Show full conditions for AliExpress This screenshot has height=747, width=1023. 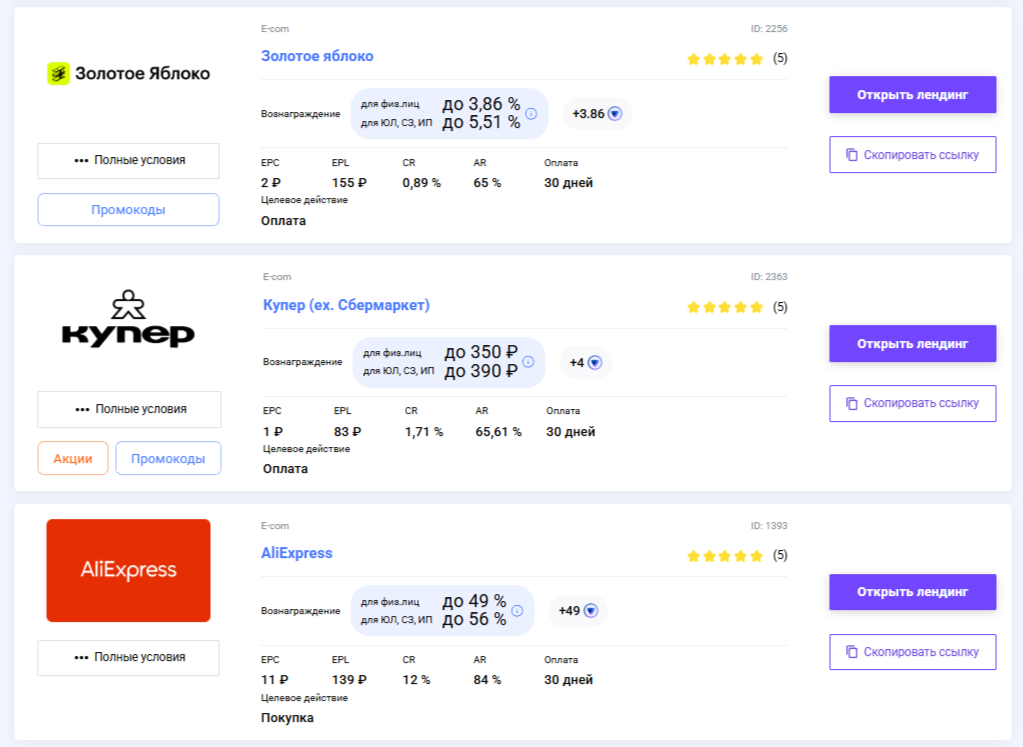(x=128, y=657)
